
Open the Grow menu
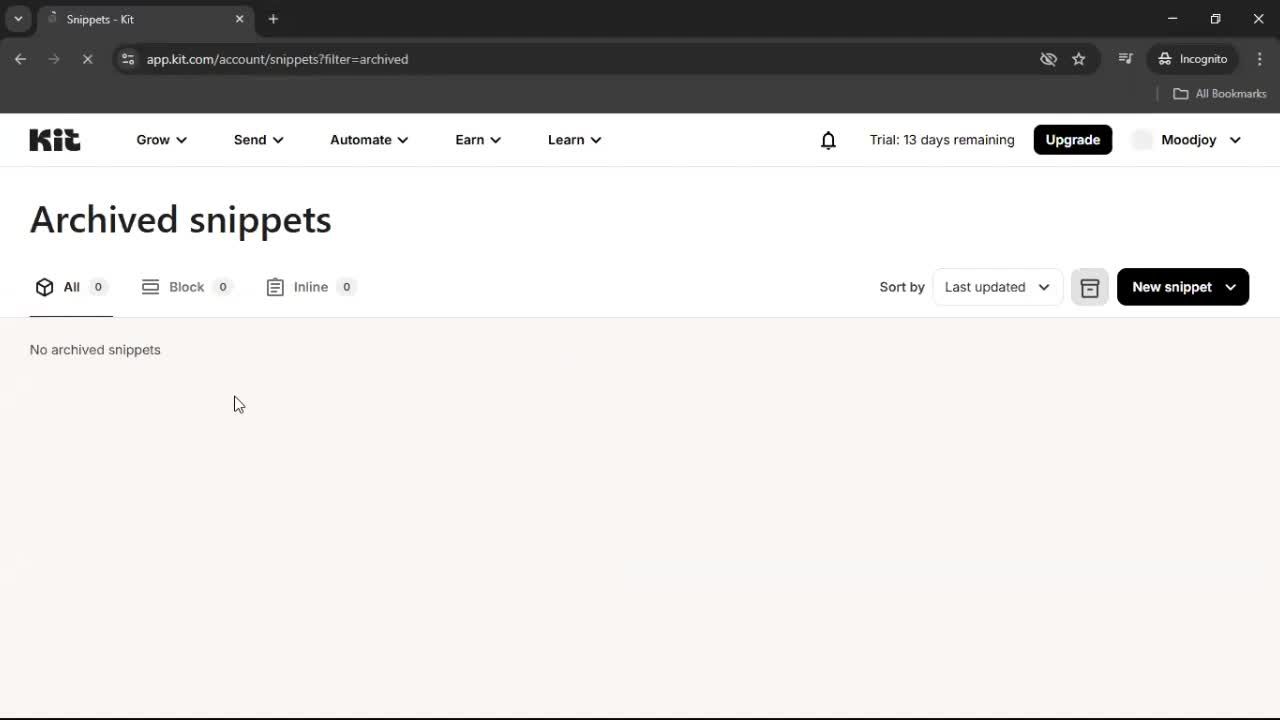coord(161,140)
